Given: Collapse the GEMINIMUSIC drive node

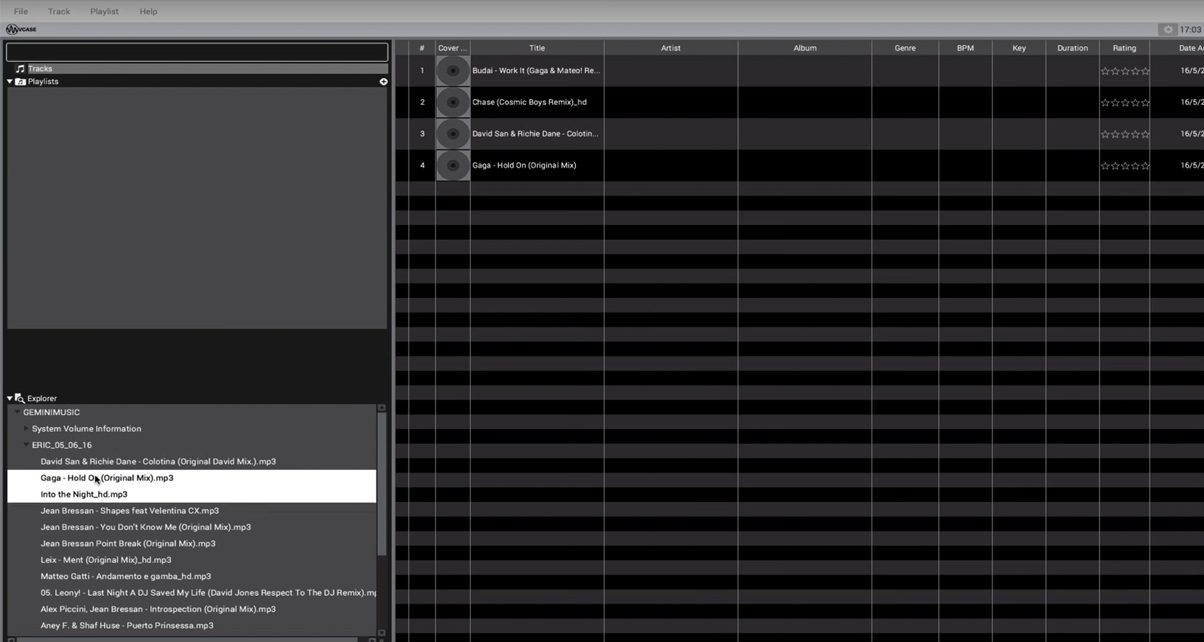Looking at the screenshot, I should [18, 412].
